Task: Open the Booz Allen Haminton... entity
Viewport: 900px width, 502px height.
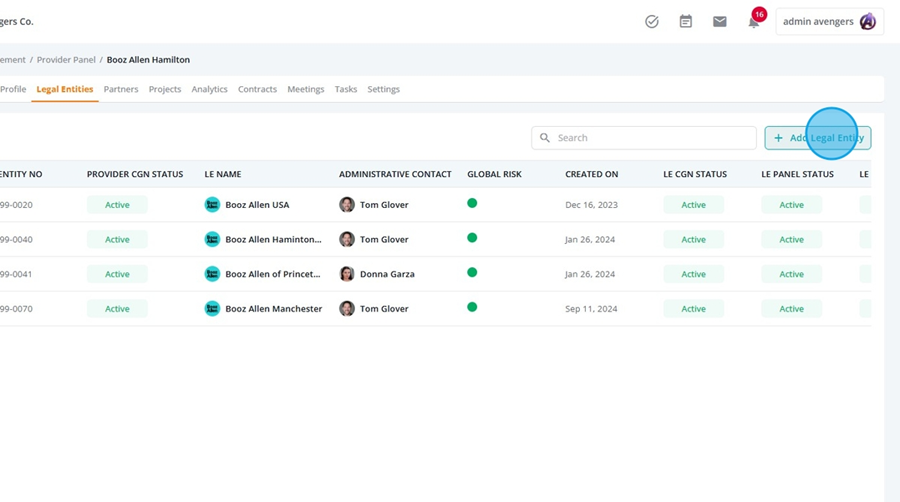Action: coord(273,239)
